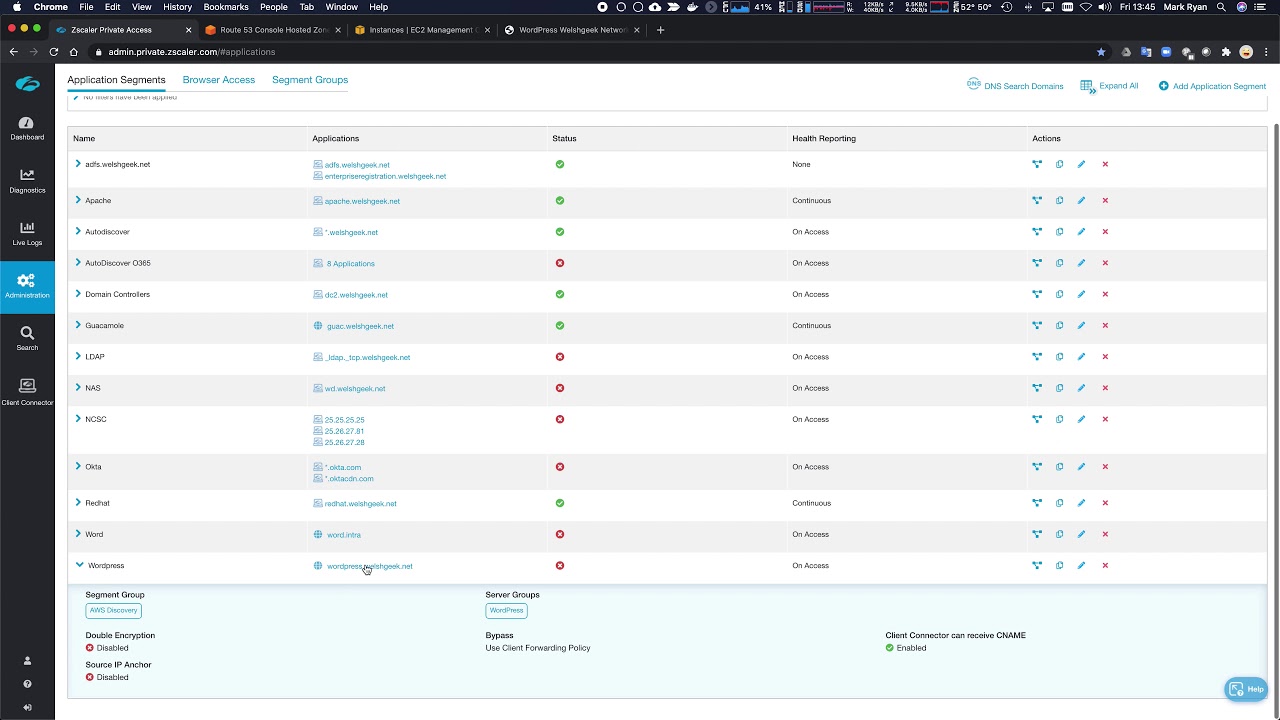The width and height of the screenshot is (1280, 720).
Task: Open the apache.welshgeek.net application link
Action: [362, 201]
